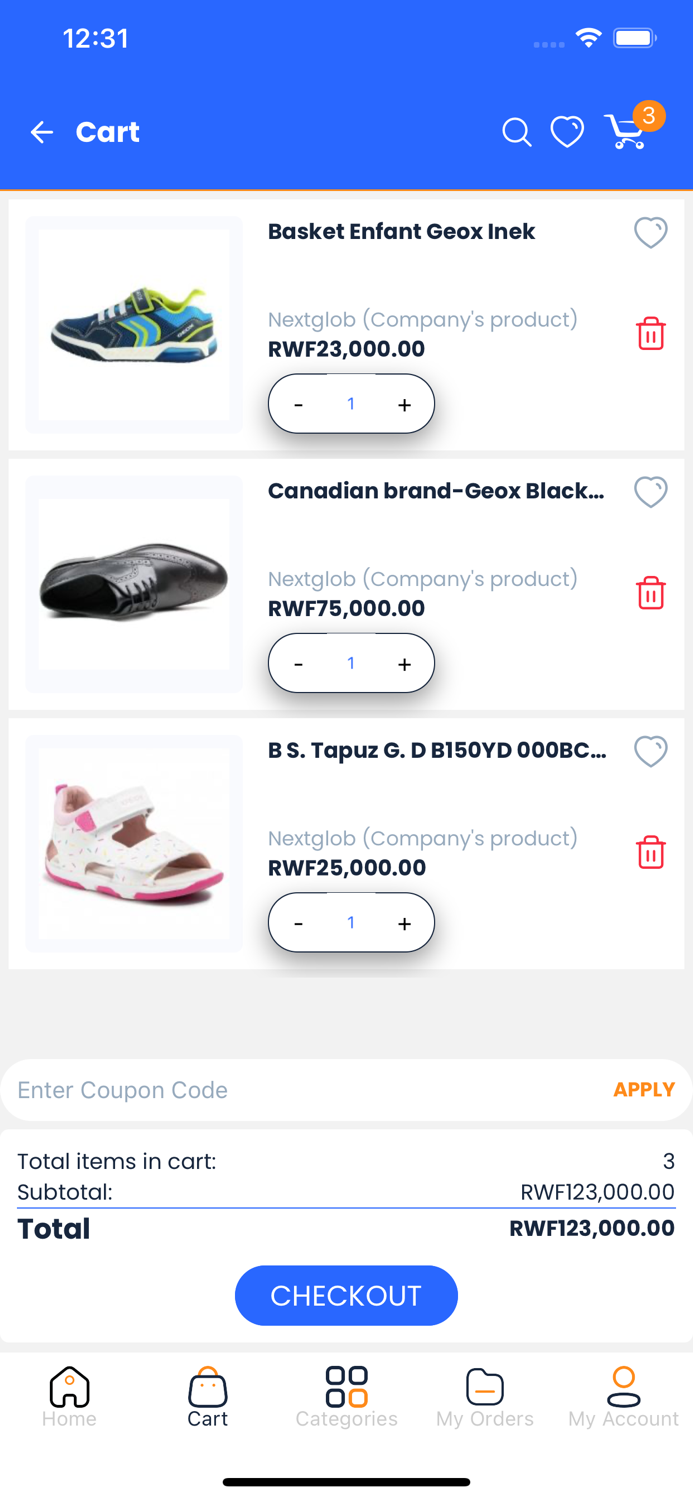The image size is (693, 1500).
Task: Increase quantity of the B S. Tapuz sandal
Action: [x=404, y=922]
